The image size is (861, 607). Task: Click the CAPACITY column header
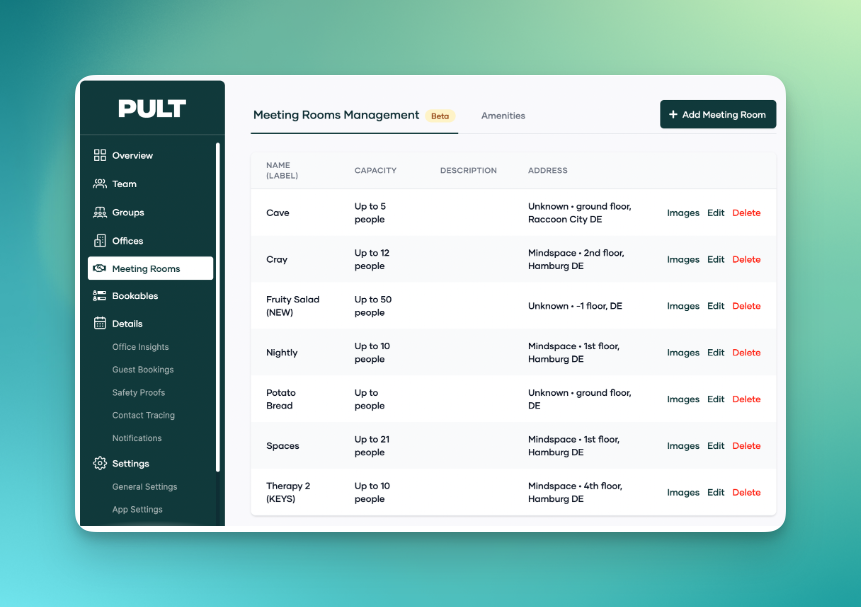(375, 170)
